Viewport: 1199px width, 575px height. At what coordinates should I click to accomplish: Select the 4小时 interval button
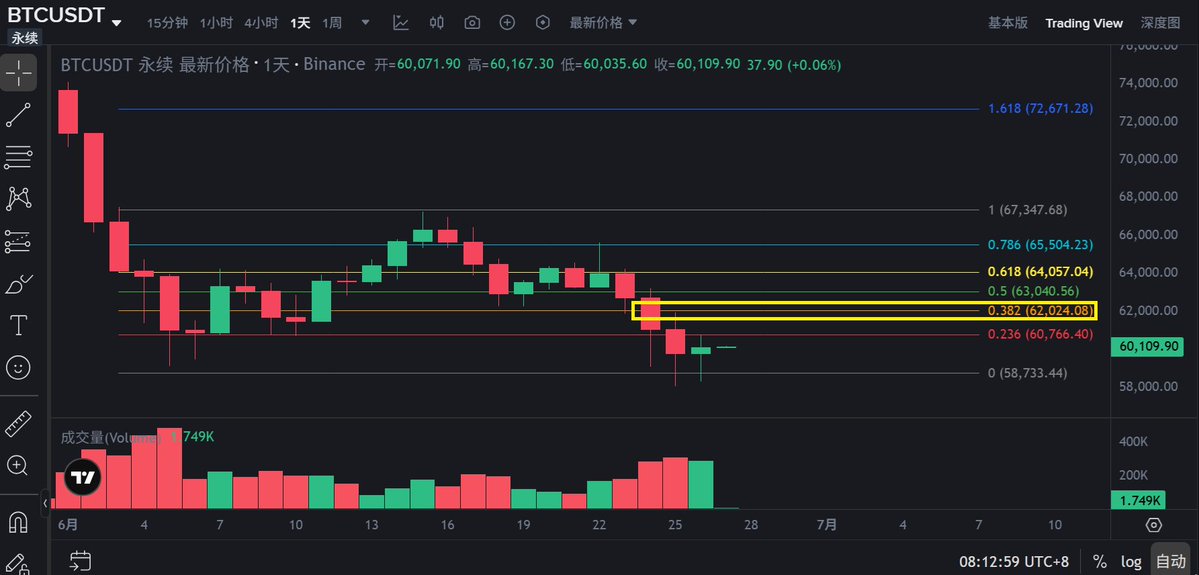pyautogui.click(x=261, y=23)
